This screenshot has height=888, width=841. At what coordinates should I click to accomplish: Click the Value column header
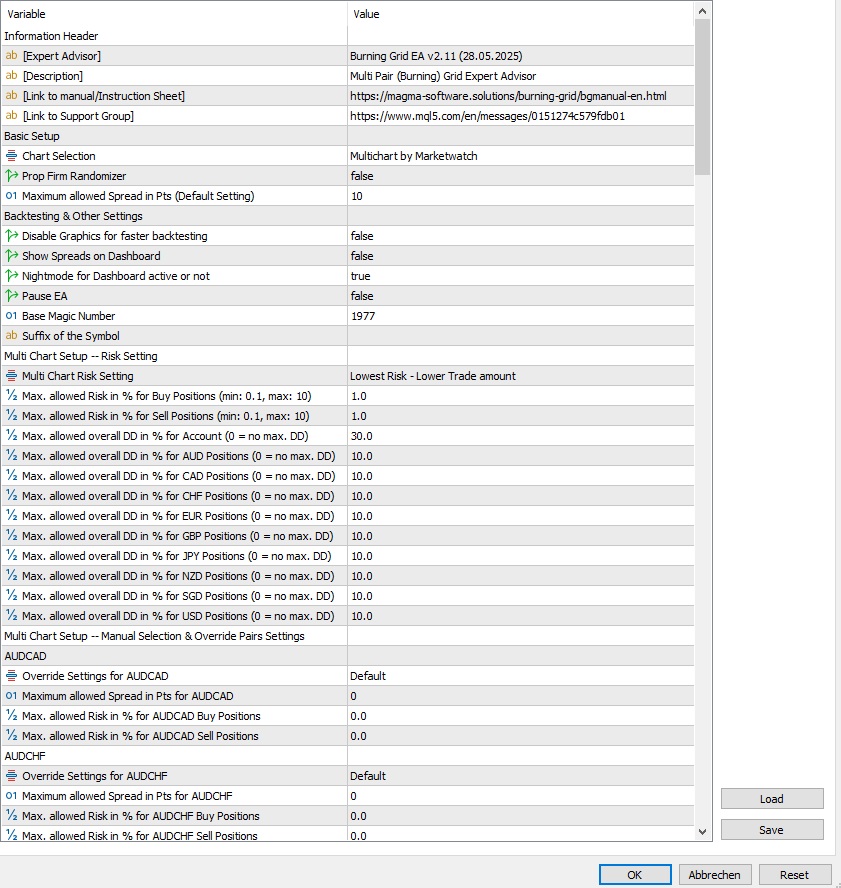pyautogui.click(x=520, y=14)
